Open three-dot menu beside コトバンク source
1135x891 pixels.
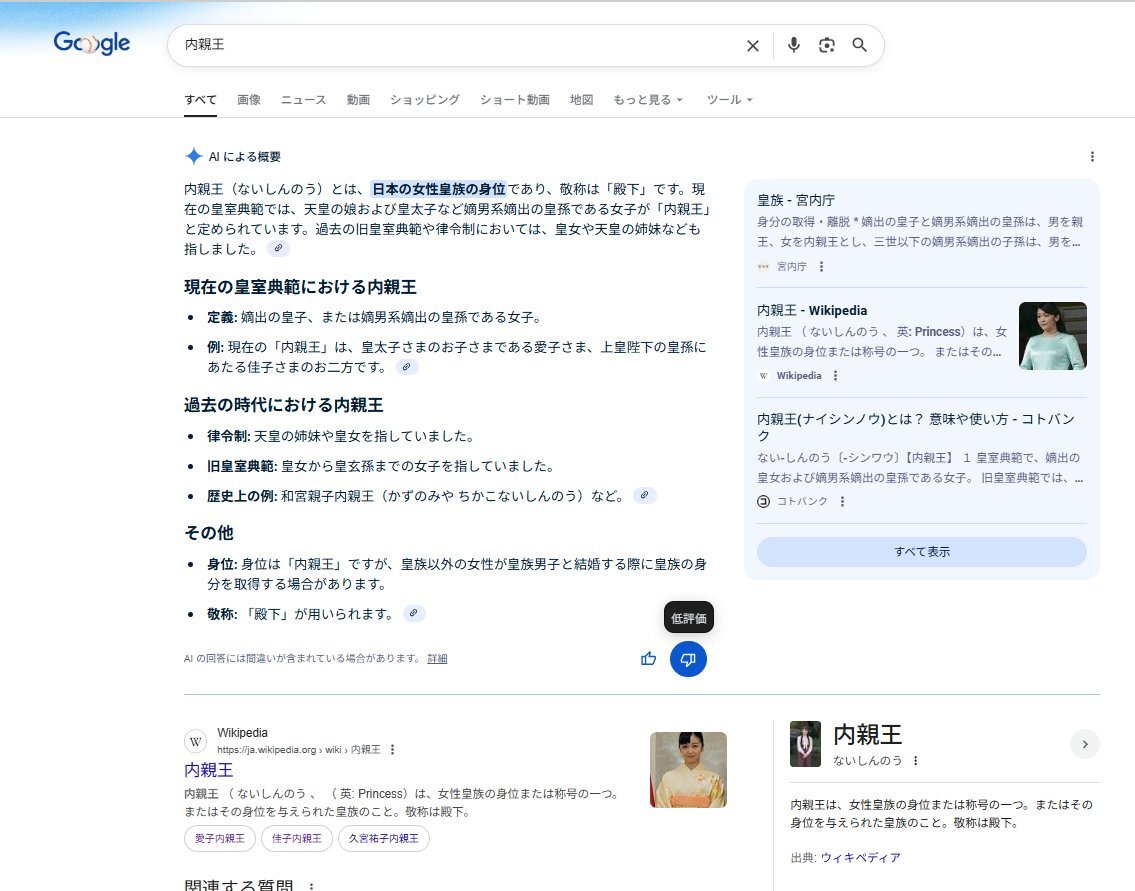coord(842,502)
